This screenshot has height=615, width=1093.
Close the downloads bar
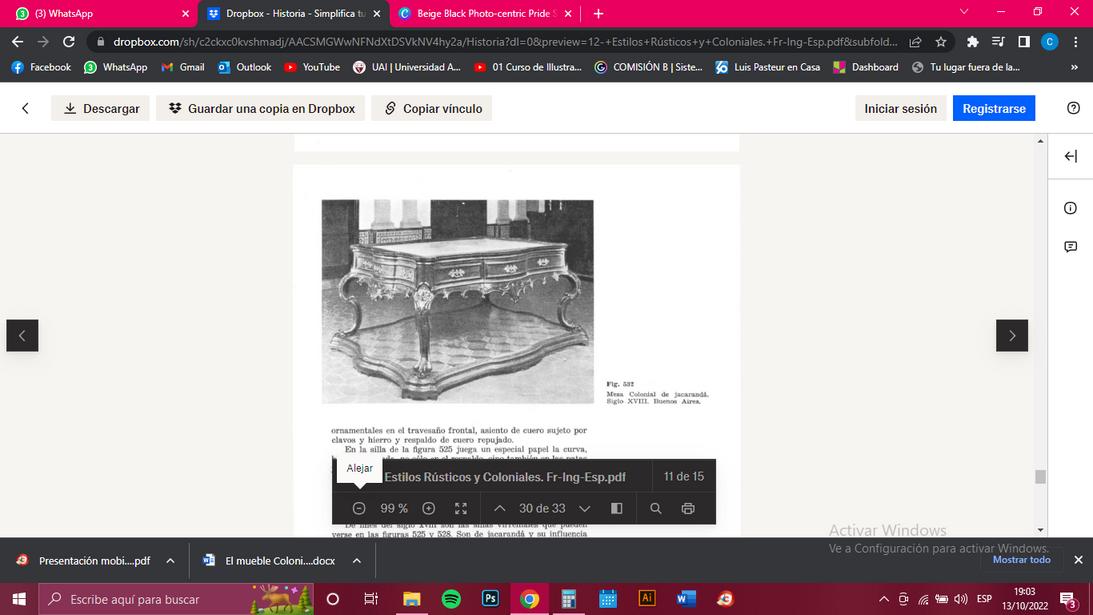tap(1078, 560)
